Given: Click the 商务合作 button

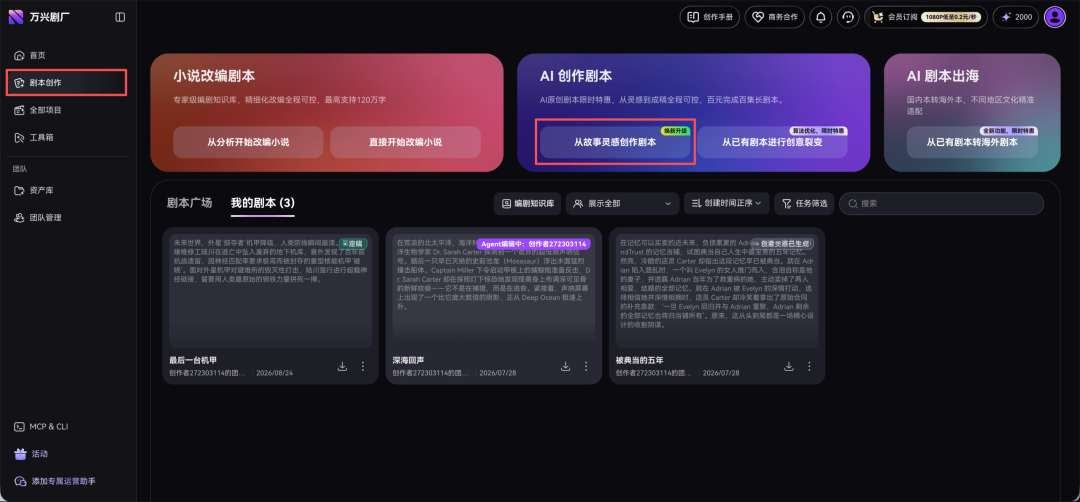Looking at the screenshot, I should 774,17.
